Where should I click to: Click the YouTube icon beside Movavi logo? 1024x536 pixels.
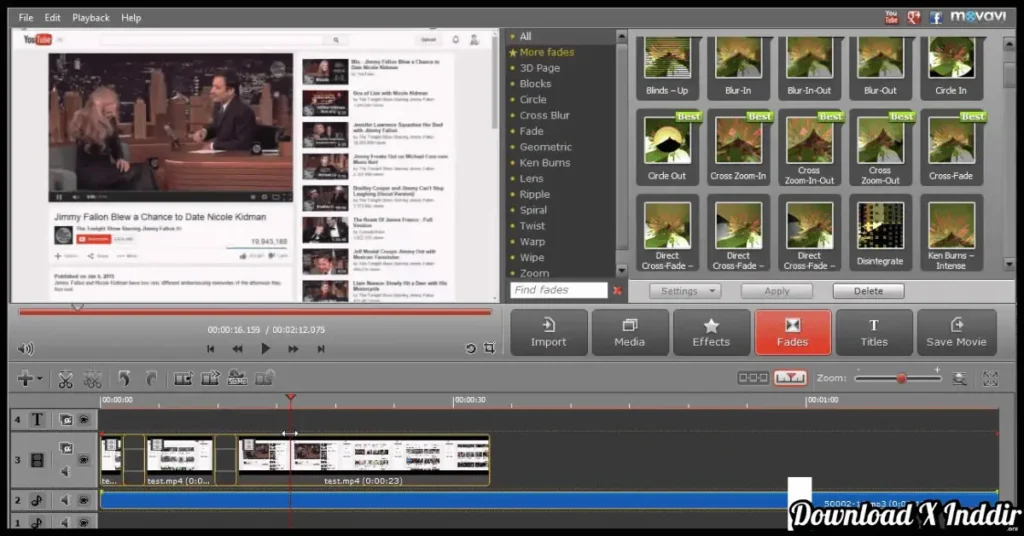(x=891, y=18)
